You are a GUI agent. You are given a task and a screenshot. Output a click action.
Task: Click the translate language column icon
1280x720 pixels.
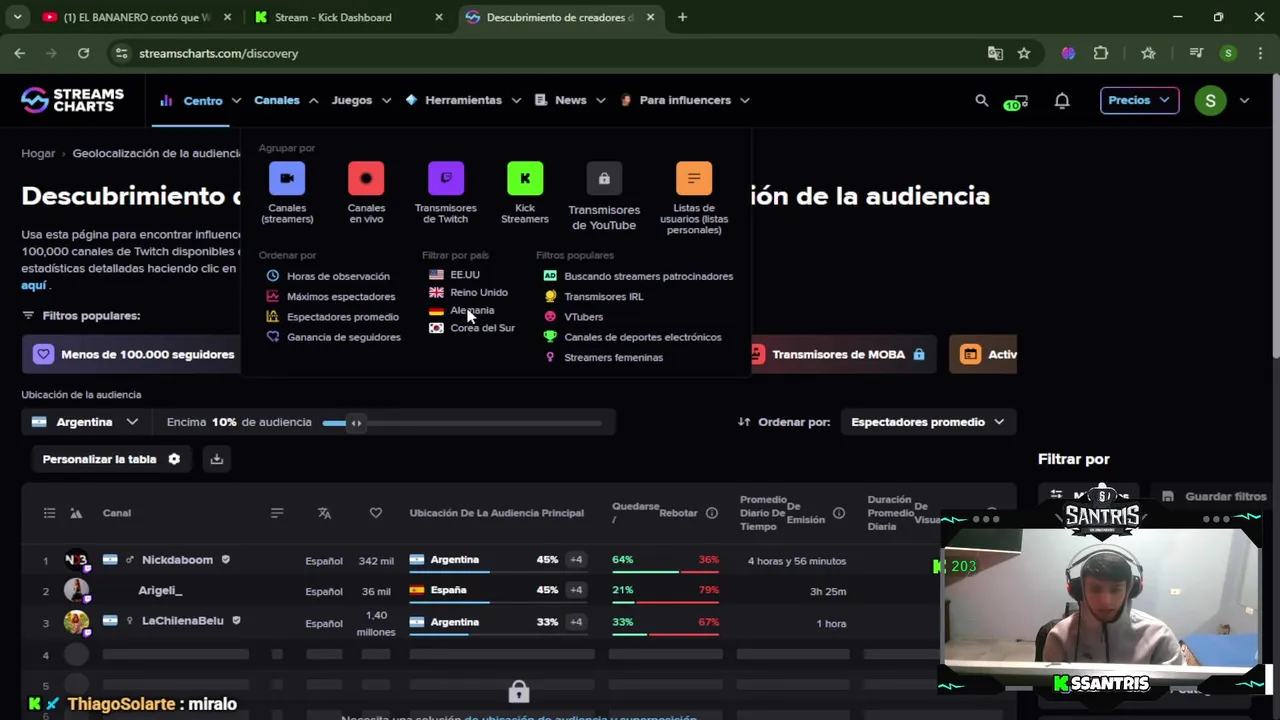324,513
